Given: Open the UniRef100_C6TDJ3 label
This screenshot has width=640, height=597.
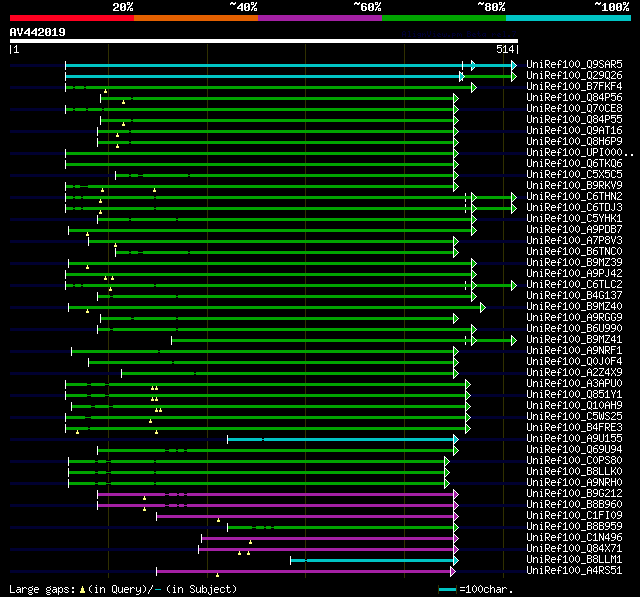Looking at the screenshot, I should coord(574,208).
